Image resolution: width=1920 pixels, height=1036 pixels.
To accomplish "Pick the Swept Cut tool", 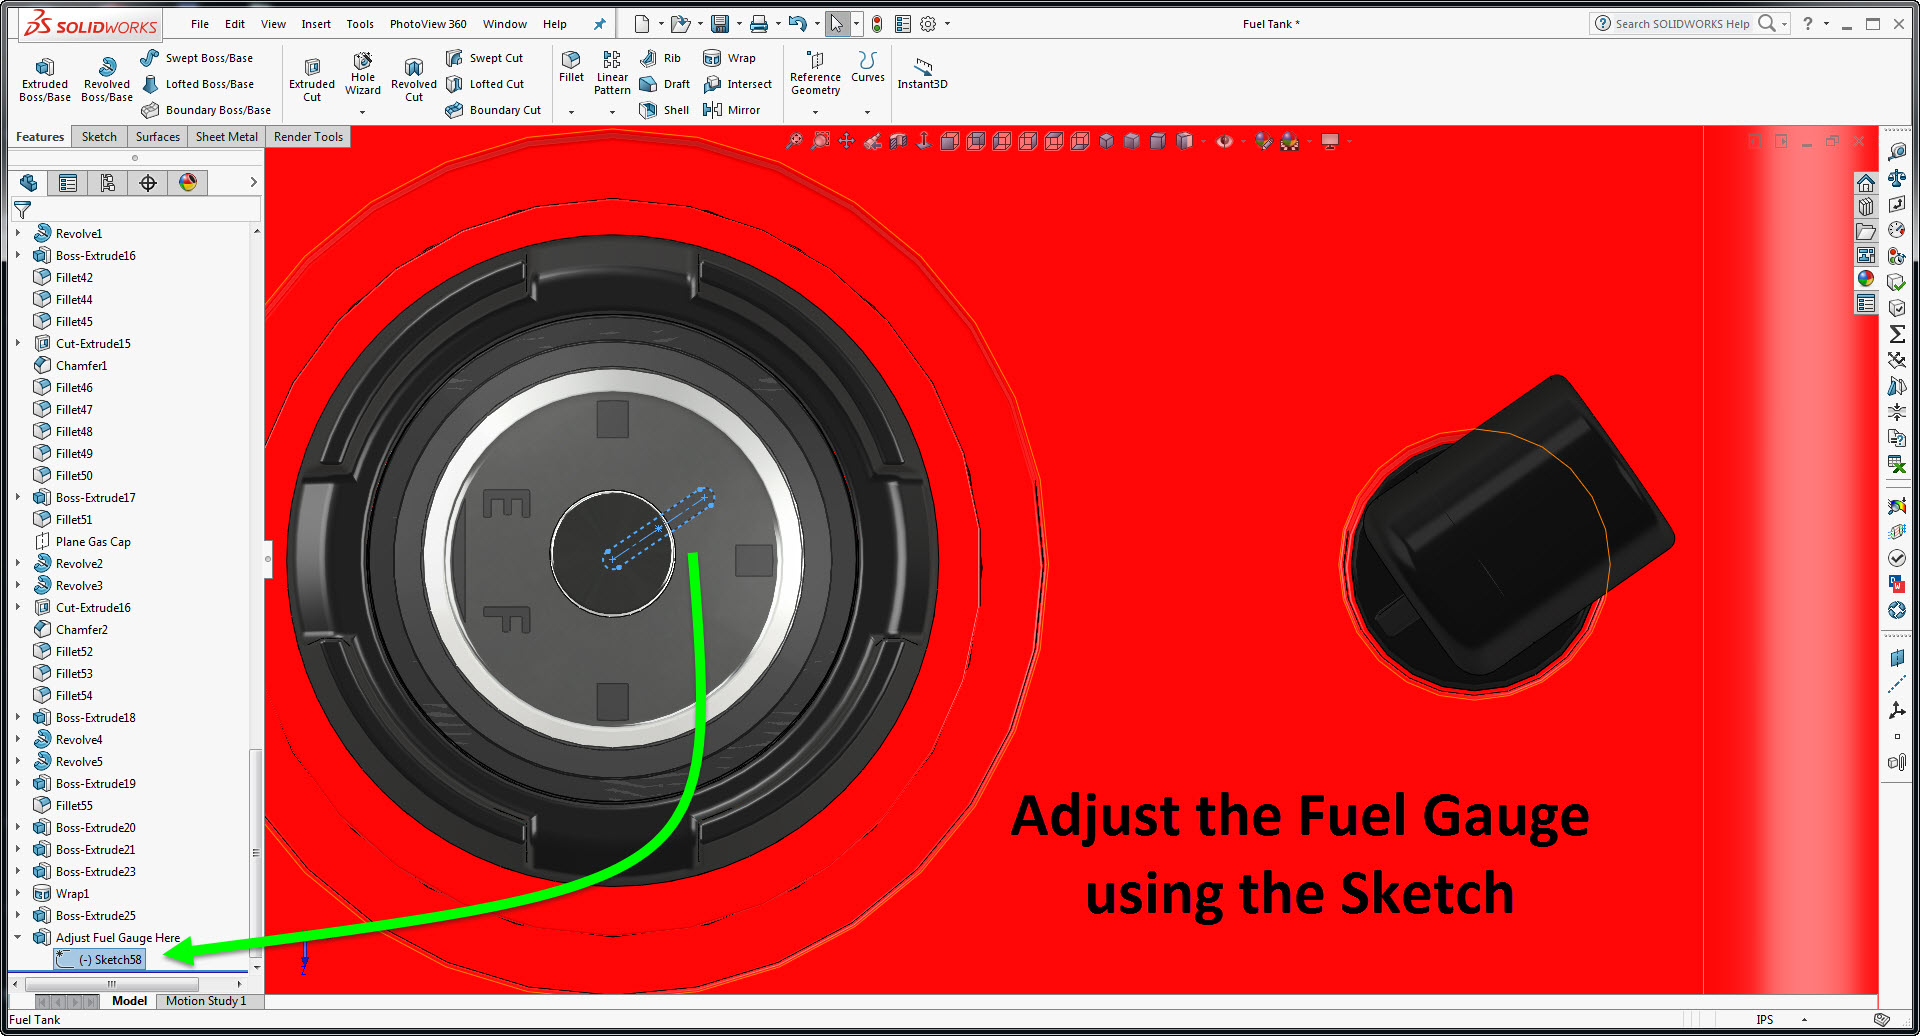I will pyautogui.click(x=485, y=58).
